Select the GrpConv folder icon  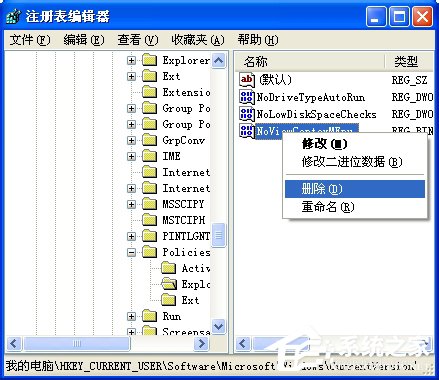tap(149, 140)
